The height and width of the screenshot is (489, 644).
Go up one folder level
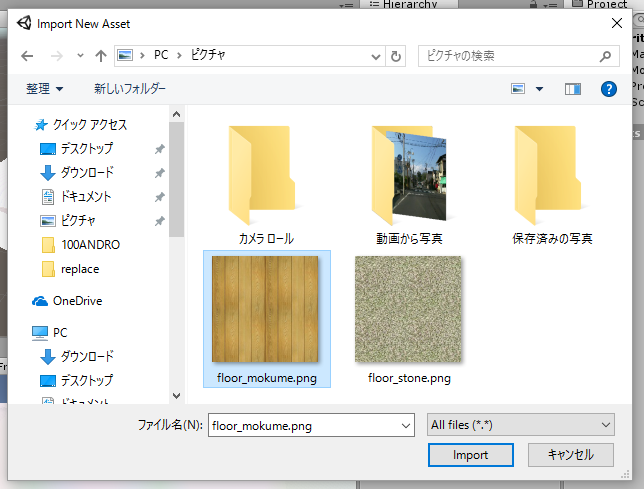pyautogui.click(x=101, y=56)
